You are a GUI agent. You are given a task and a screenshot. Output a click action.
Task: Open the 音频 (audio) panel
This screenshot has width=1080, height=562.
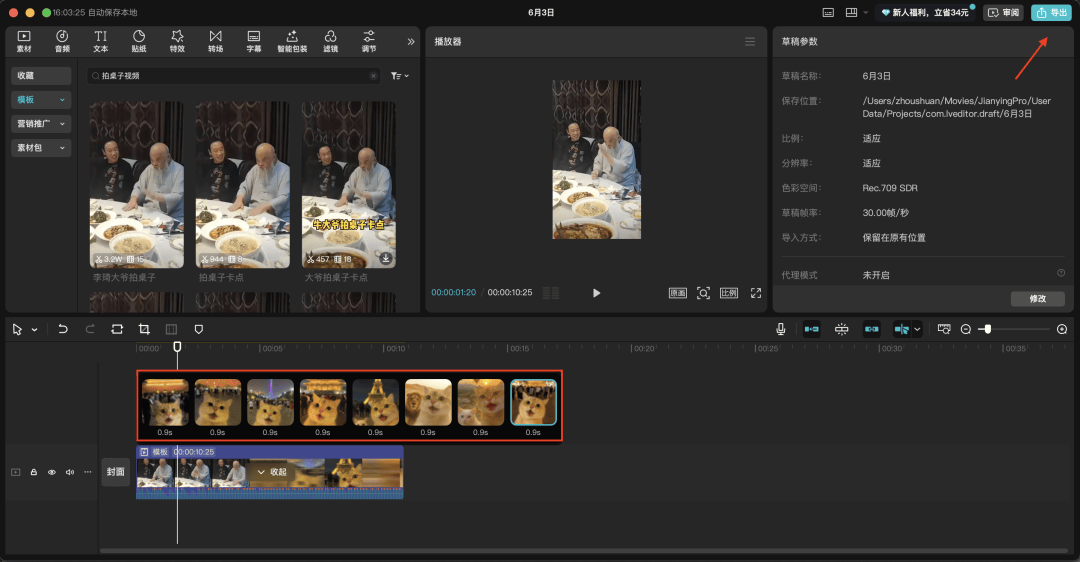(x=62, y=41)
